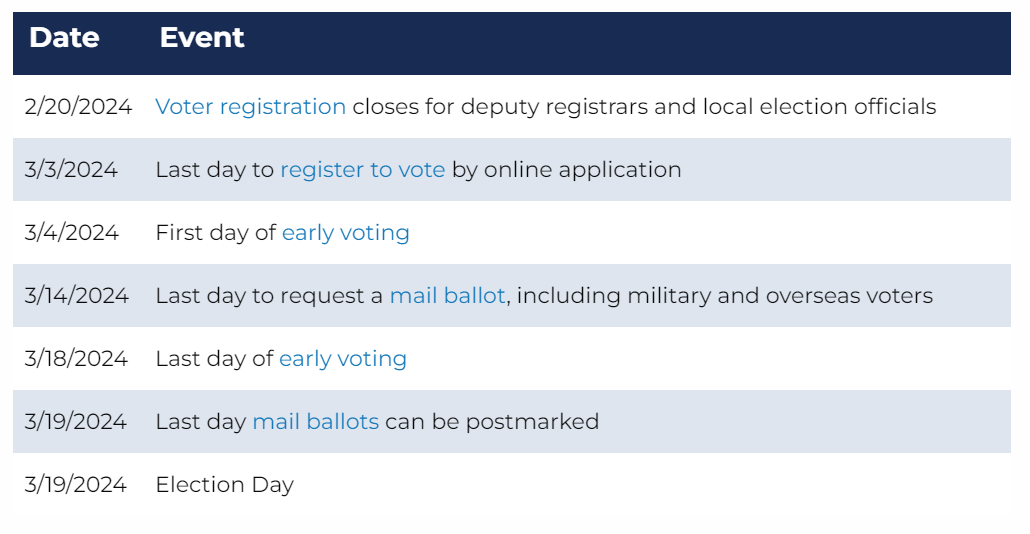Open the Voter registration link

coord(250,107)
